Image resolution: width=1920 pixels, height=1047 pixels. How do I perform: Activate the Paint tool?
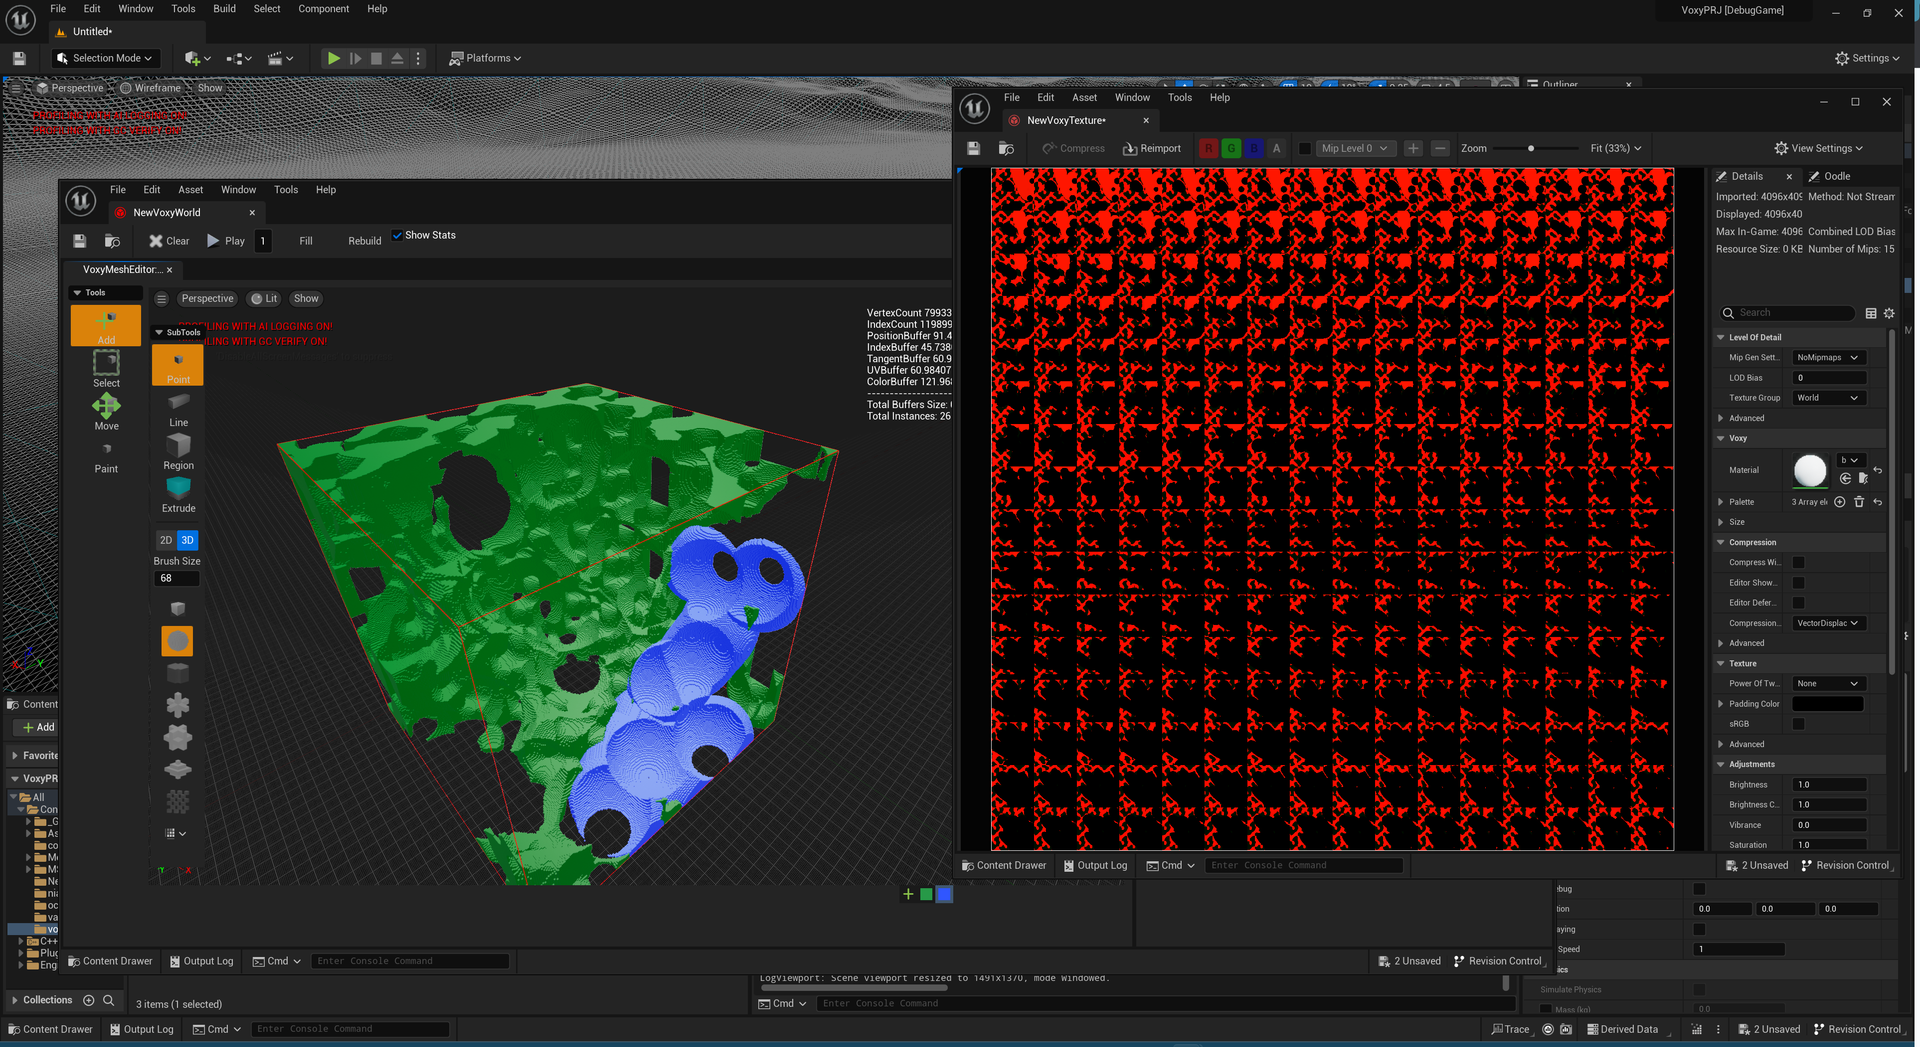[x=105, y=455]
